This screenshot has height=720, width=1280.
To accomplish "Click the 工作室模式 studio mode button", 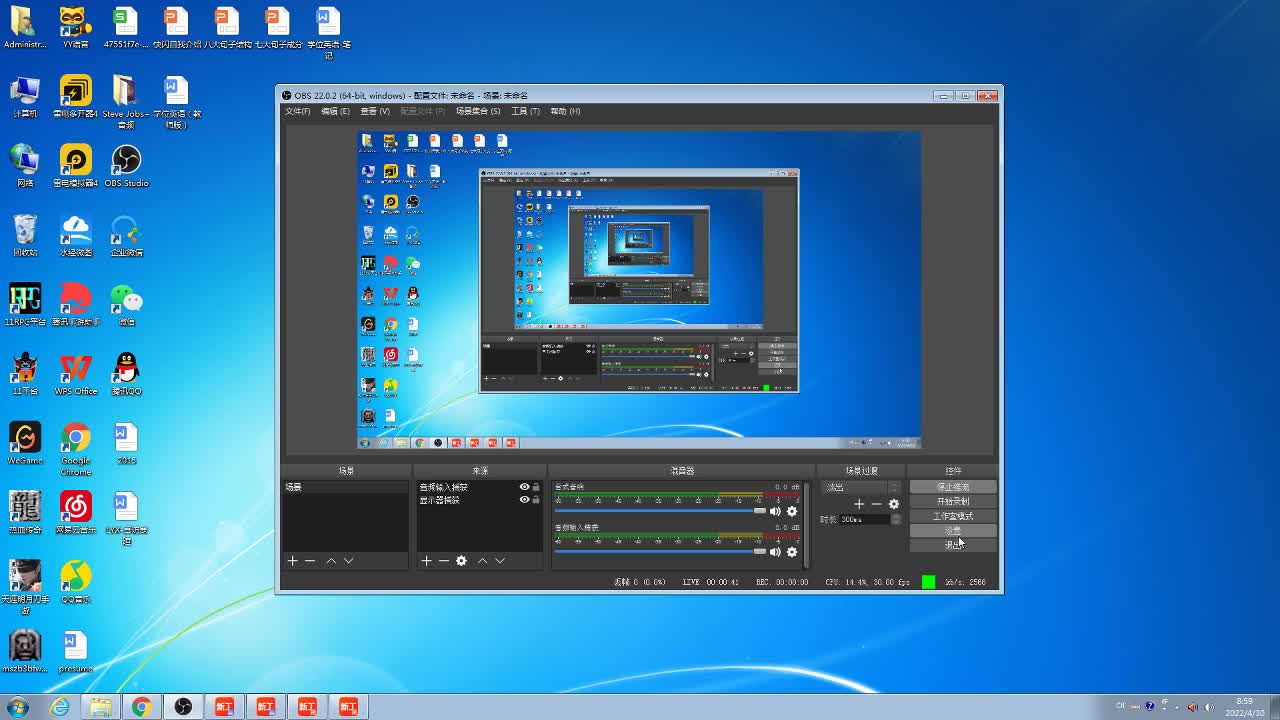I will coord(953,516).
